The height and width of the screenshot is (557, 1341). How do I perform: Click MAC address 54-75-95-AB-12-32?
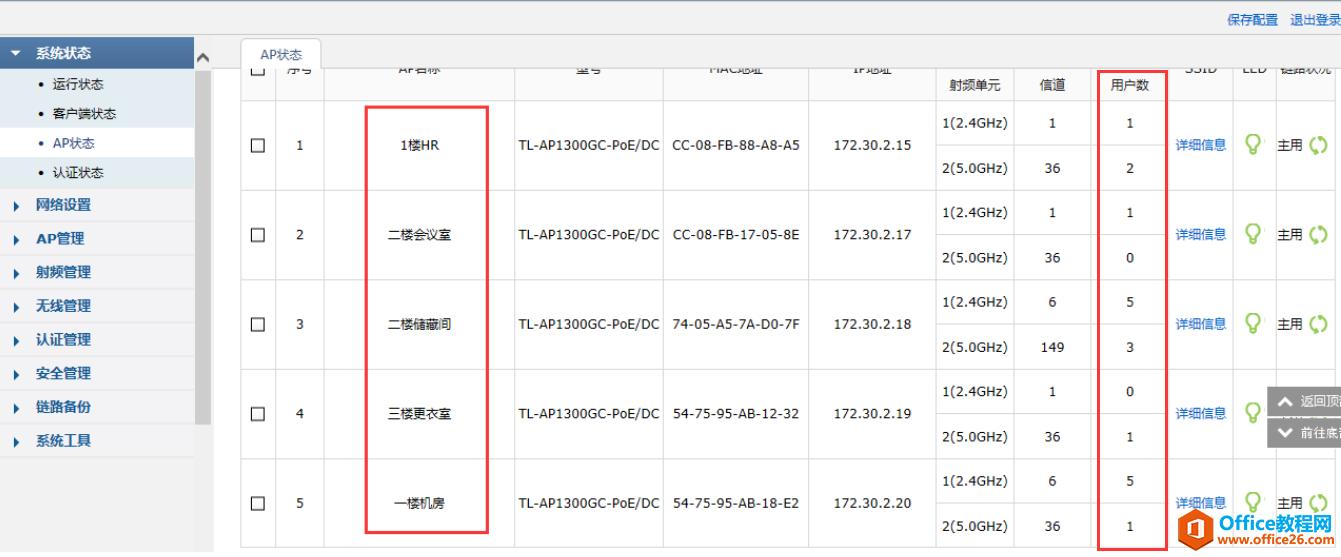[736, 414]
